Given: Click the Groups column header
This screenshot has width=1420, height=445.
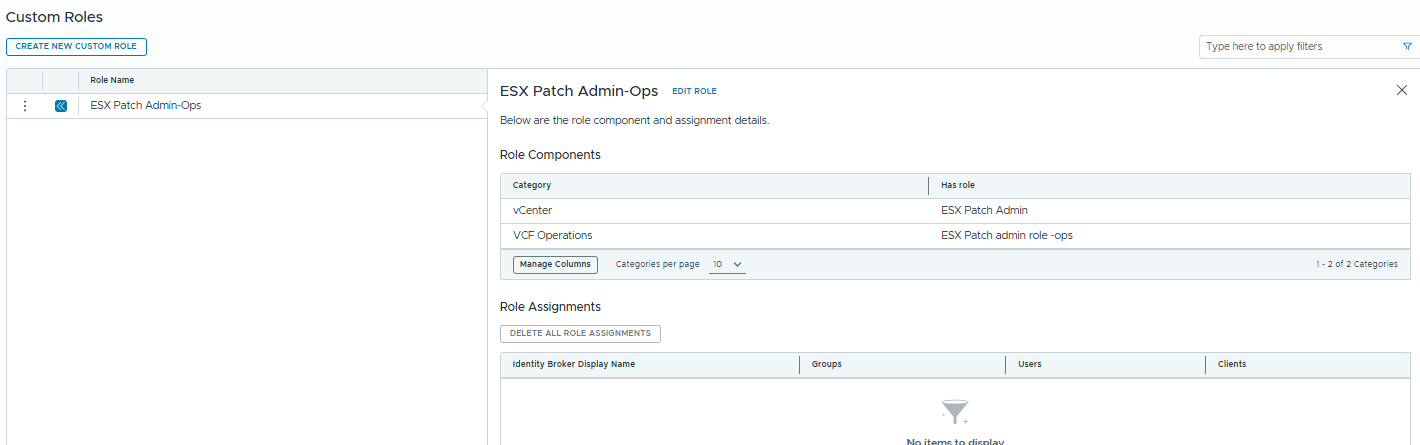Looking at the screenshot, I should pos(826,364).
